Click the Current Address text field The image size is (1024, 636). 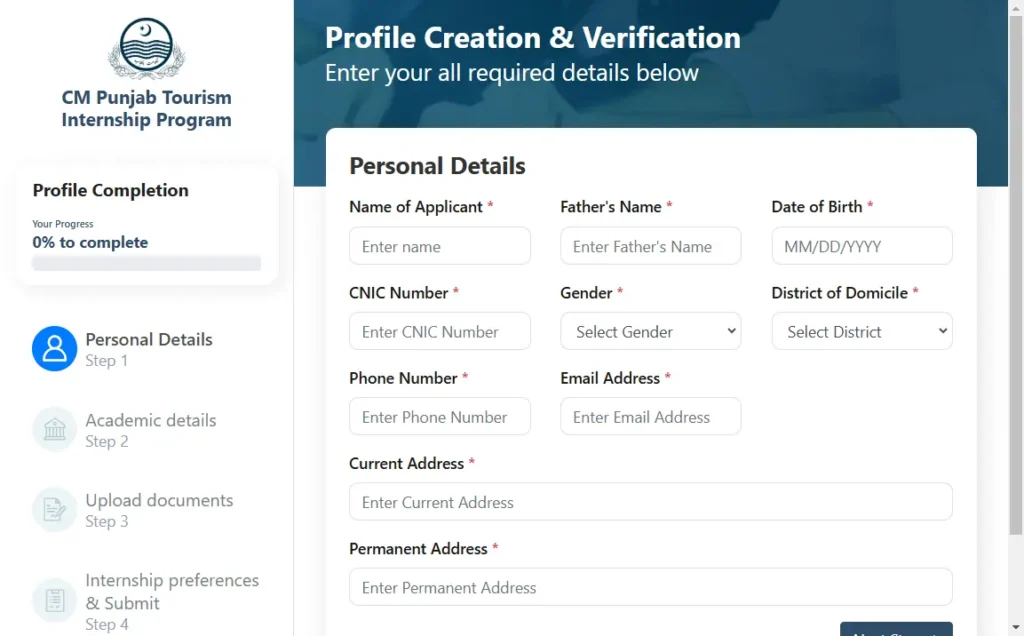(x=650, y=501)
